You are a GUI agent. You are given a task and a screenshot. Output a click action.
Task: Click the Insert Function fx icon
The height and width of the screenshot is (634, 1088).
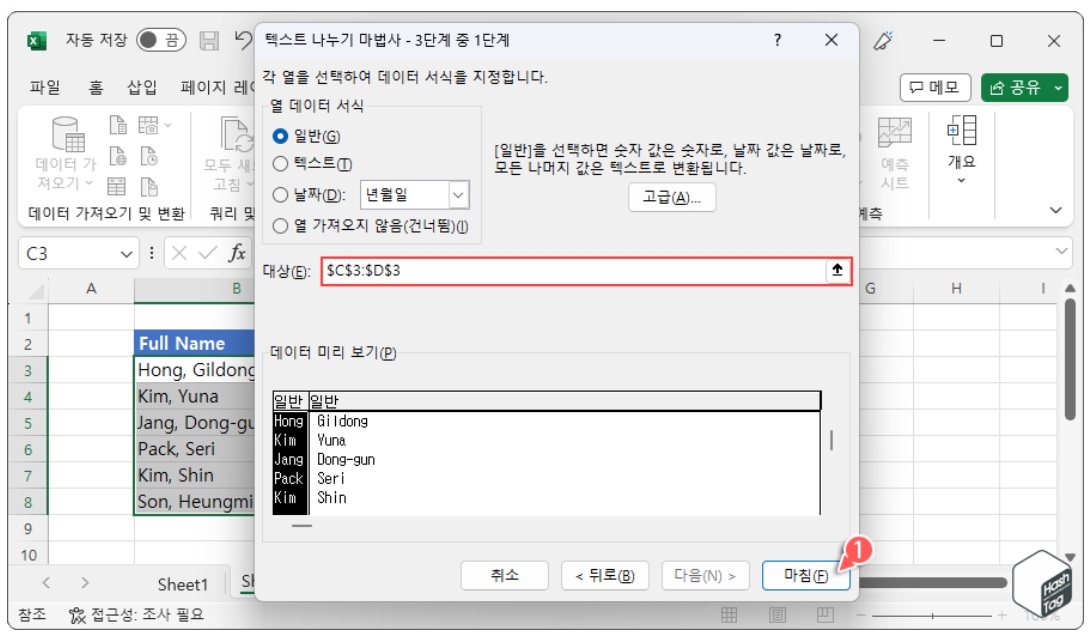tap(237, 253)
